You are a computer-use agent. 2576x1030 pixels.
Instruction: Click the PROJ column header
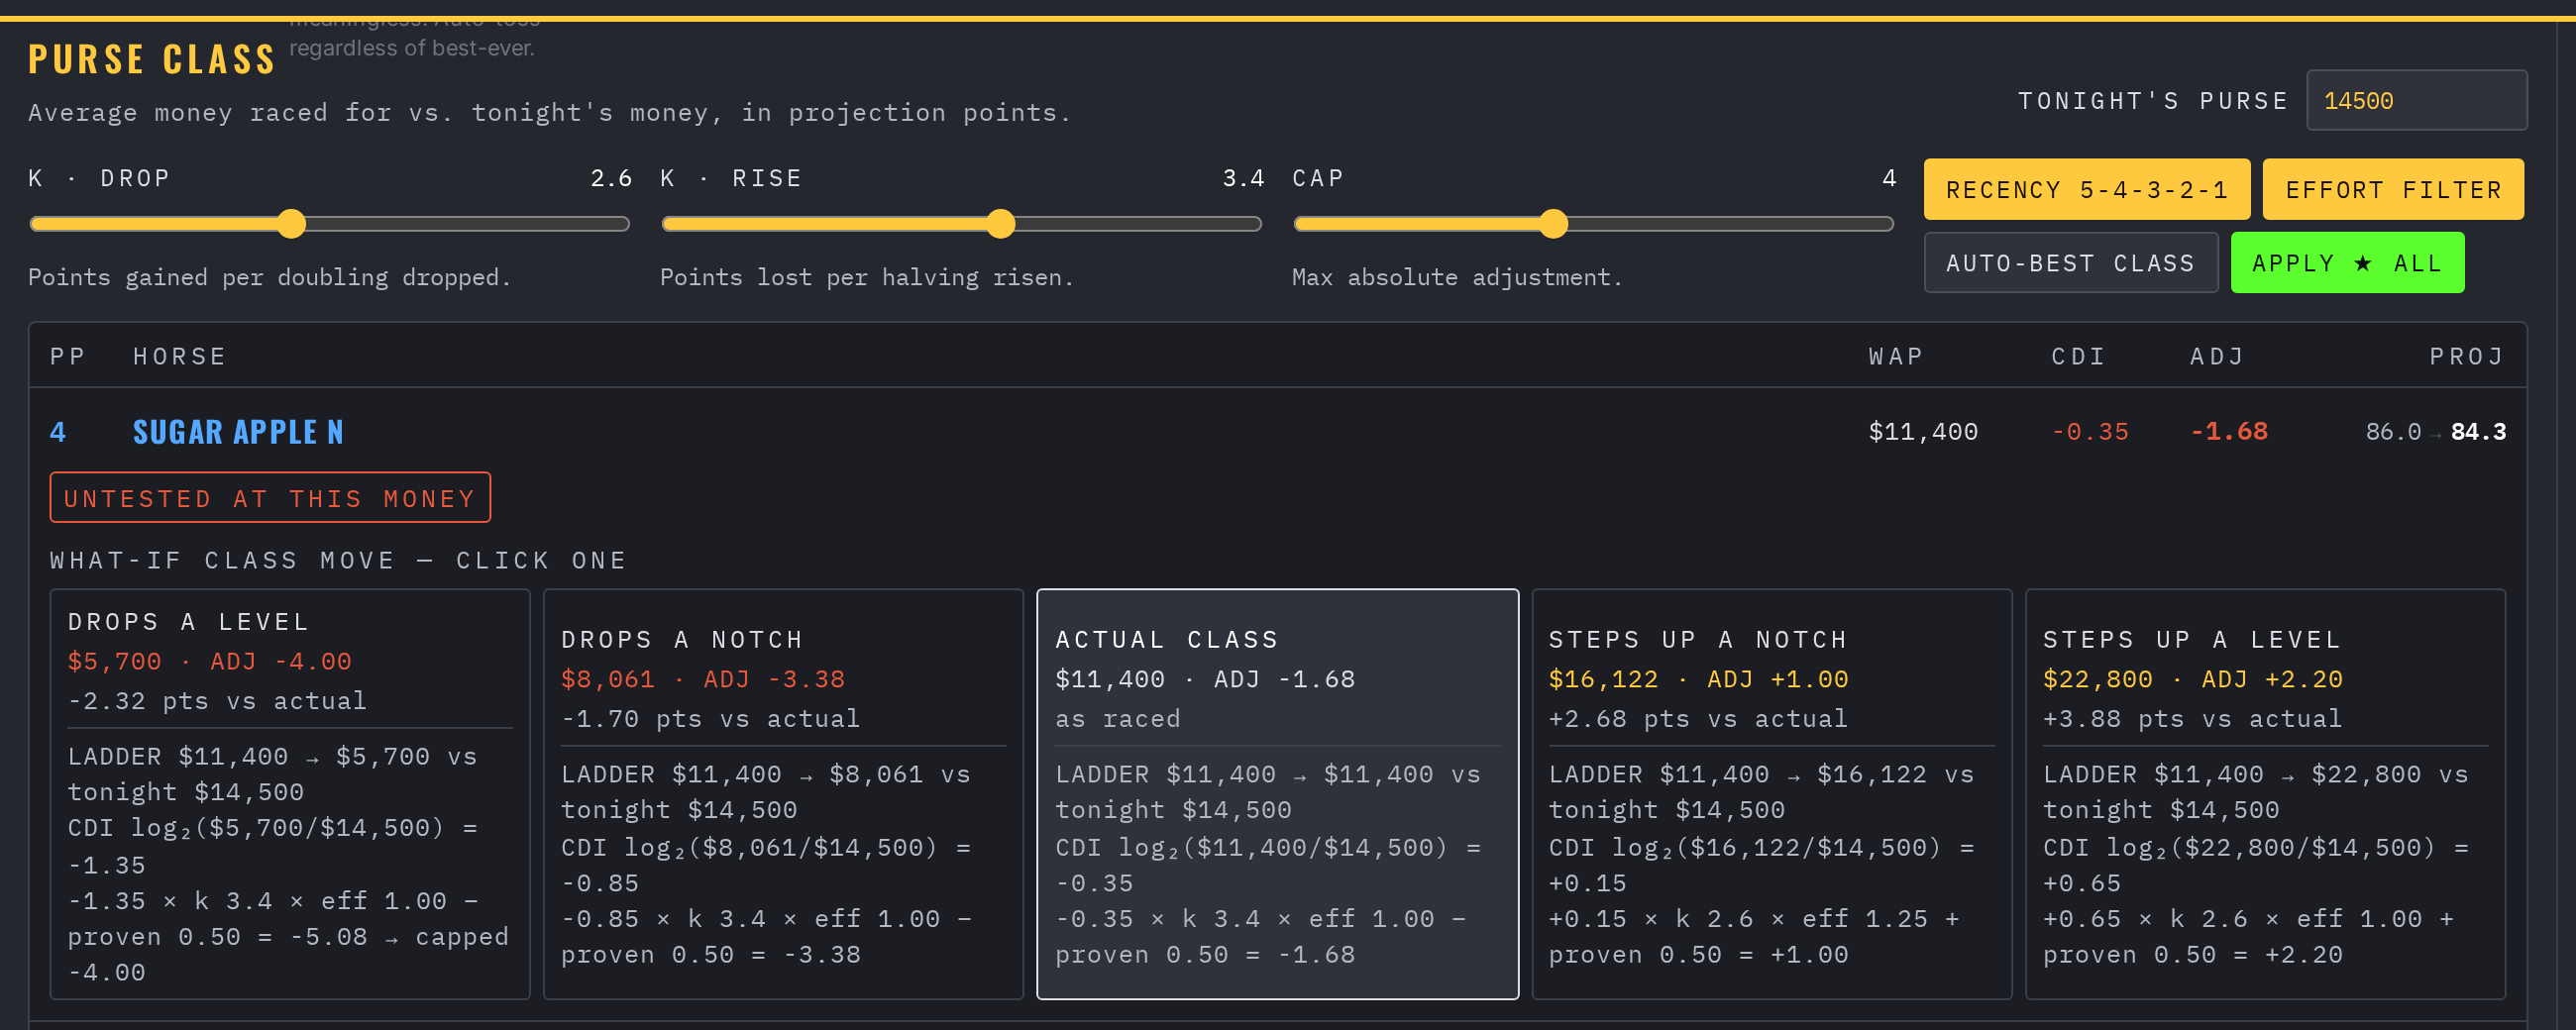(2467, 357)
